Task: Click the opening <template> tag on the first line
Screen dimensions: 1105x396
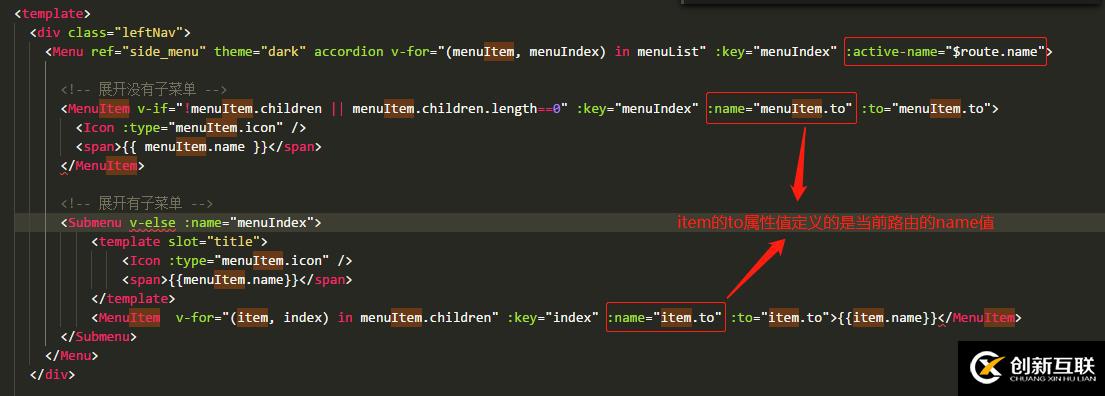Action: [53, 13]
